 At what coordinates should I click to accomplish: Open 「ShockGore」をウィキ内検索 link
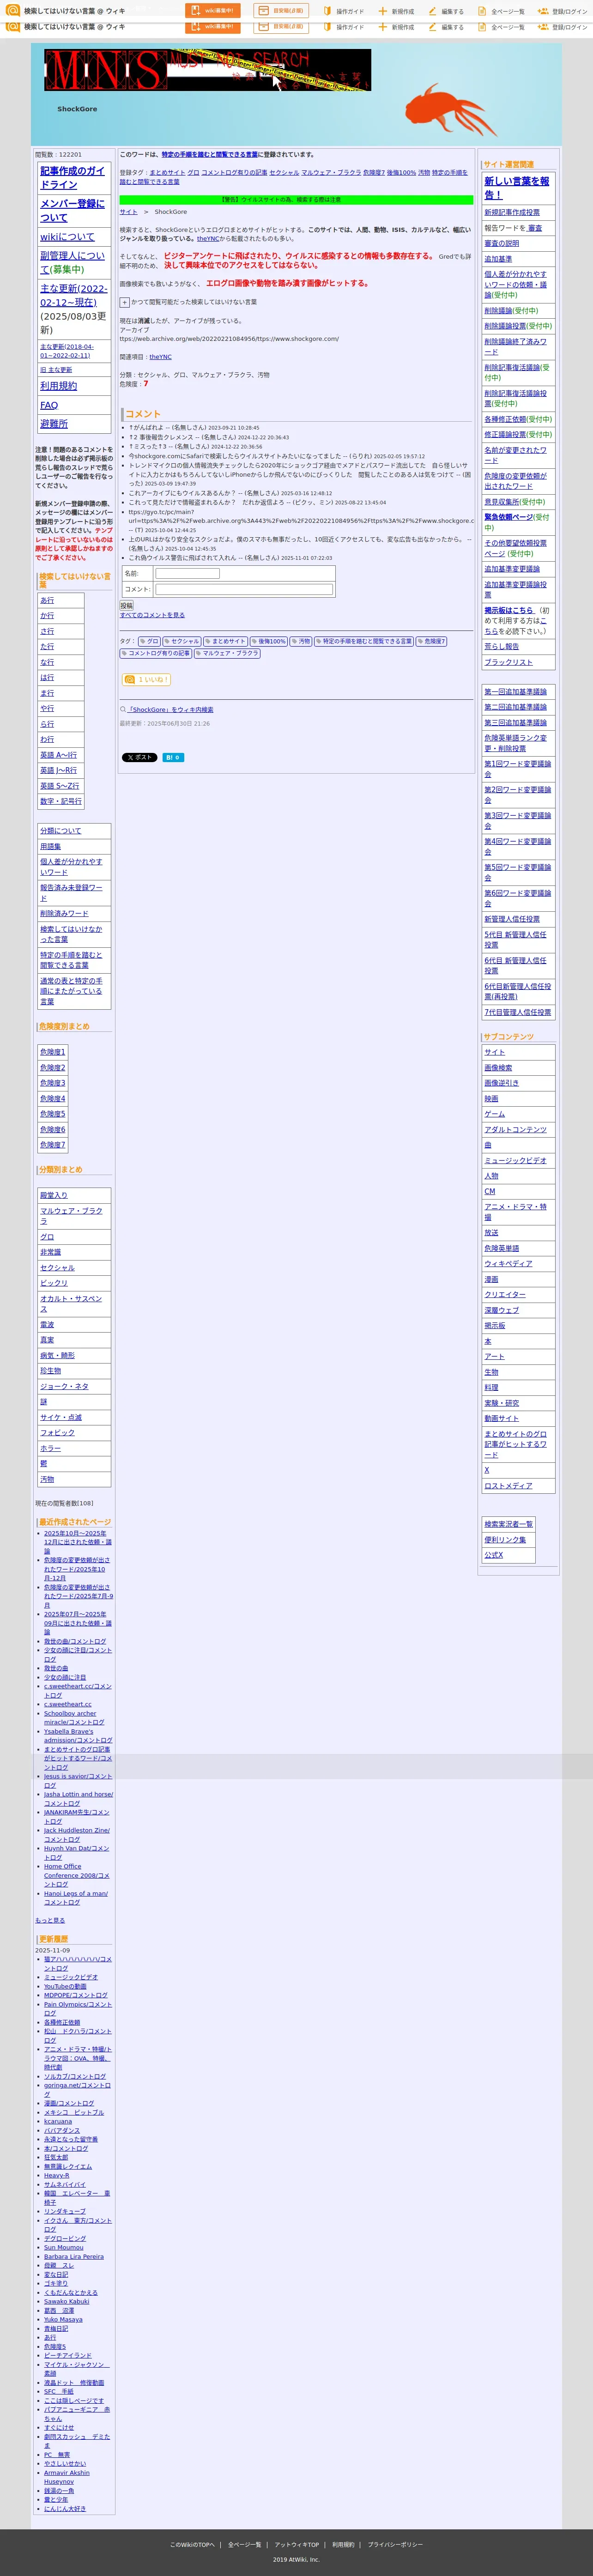[170, 709]
